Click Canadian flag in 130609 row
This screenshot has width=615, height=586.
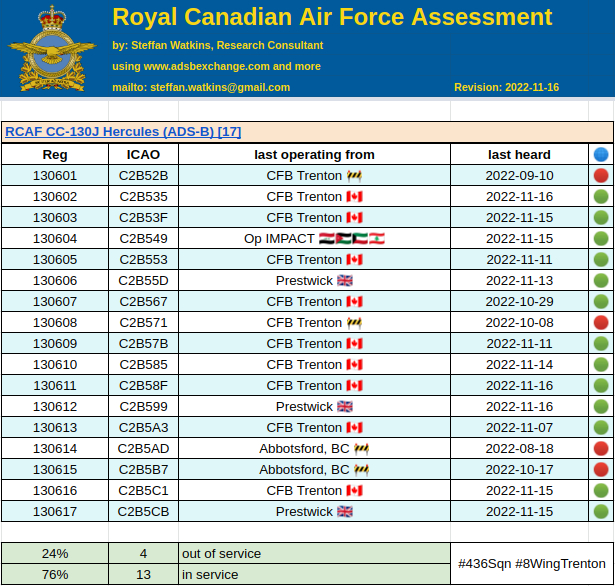(354, 344)
